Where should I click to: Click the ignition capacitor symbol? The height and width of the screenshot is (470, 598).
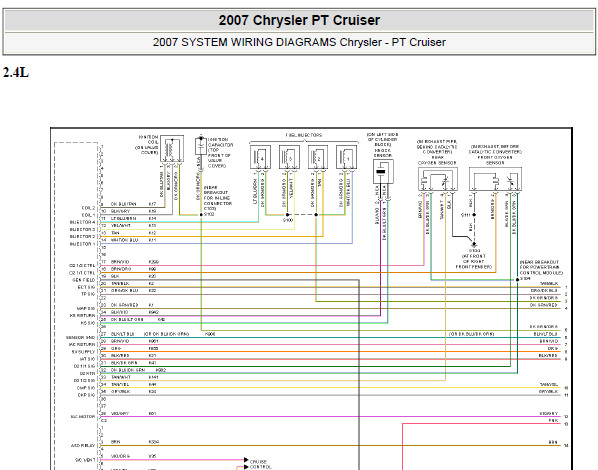[201, 145]
